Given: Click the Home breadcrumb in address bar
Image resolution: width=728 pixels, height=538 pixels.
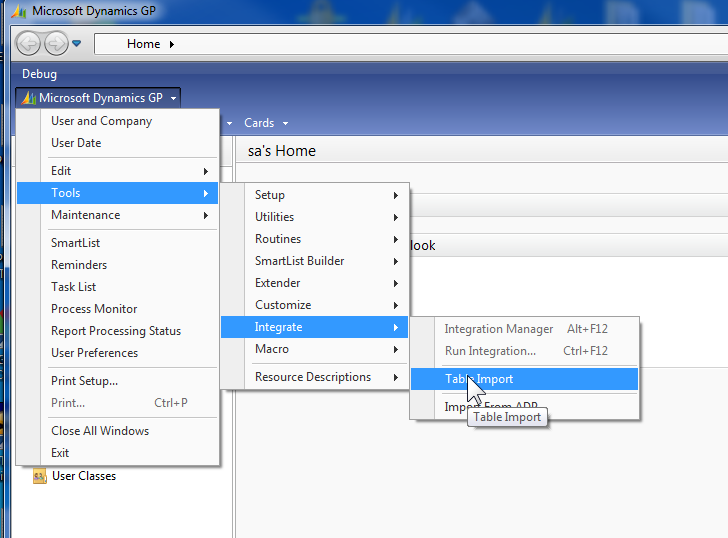Looking at the screenshot, I should click(x=143, y=44).
